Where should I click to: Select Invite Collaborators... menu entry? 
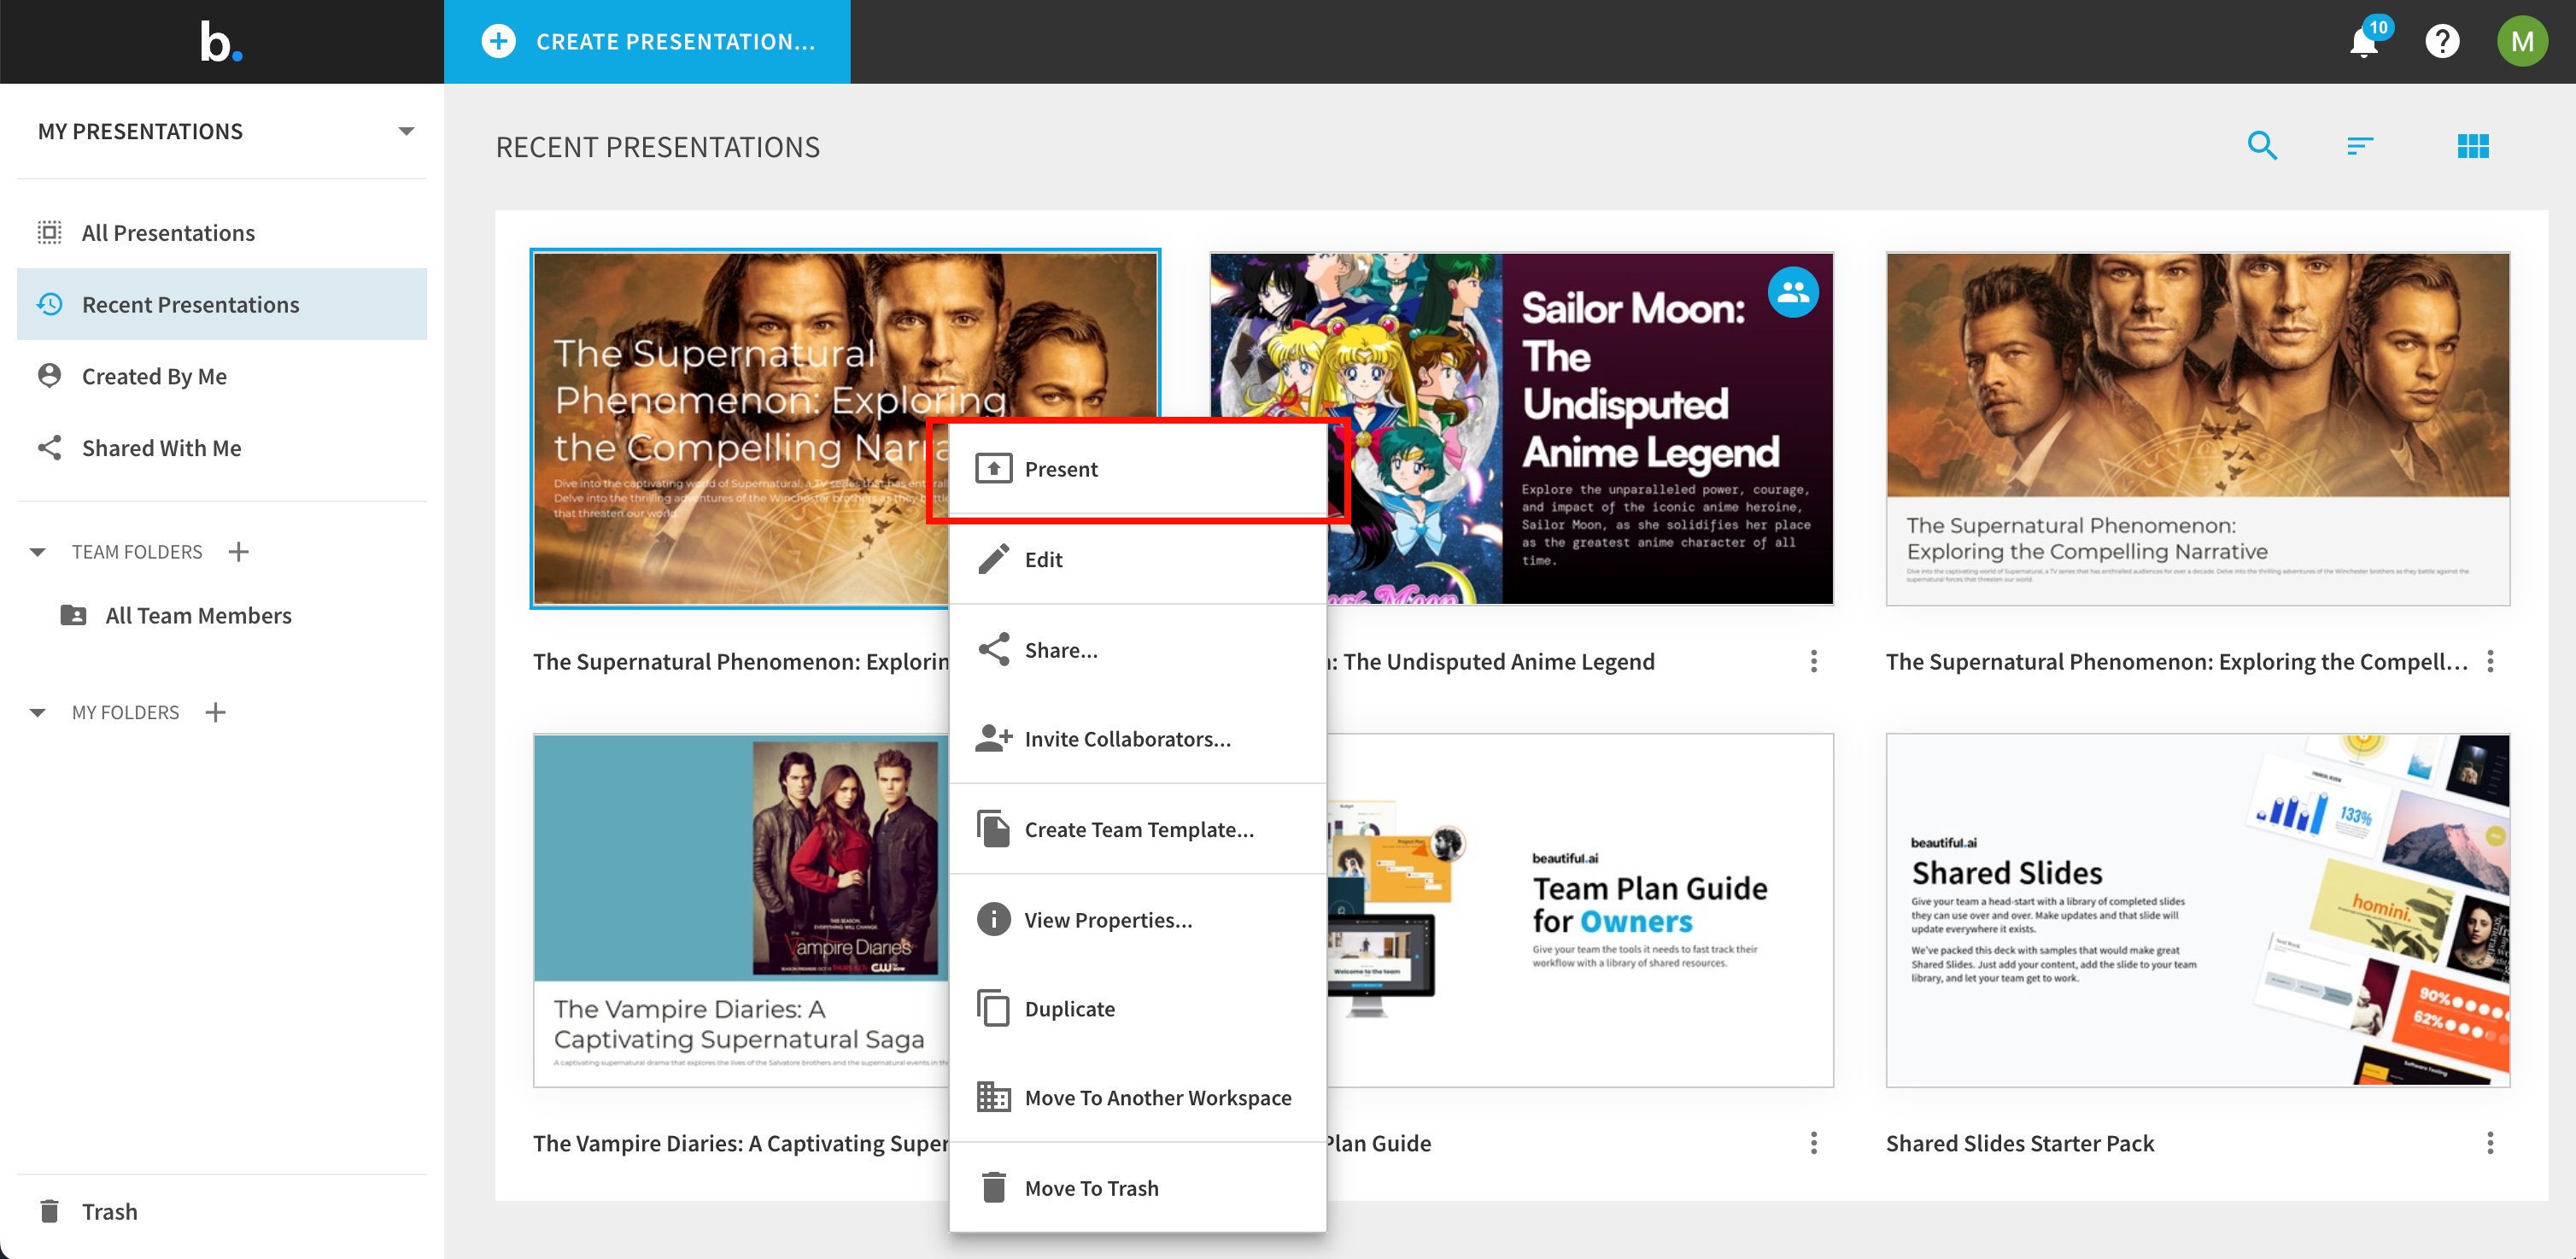click(x=1137, y=739)
